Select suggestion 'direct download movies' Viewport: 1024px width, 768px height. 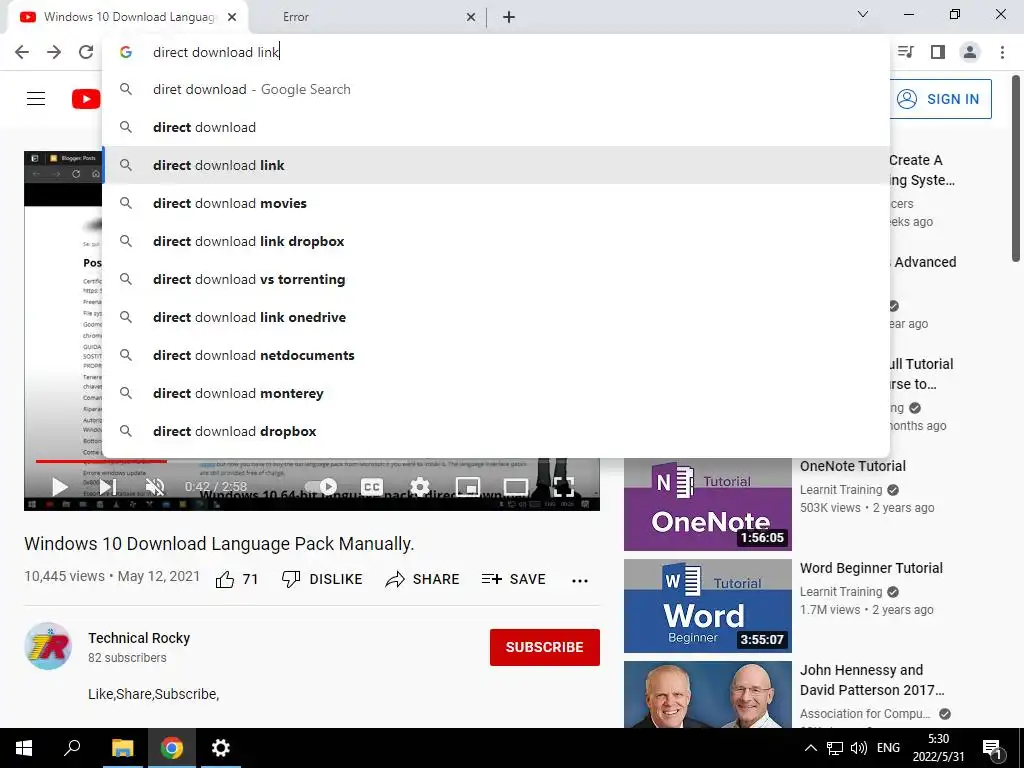496,203
